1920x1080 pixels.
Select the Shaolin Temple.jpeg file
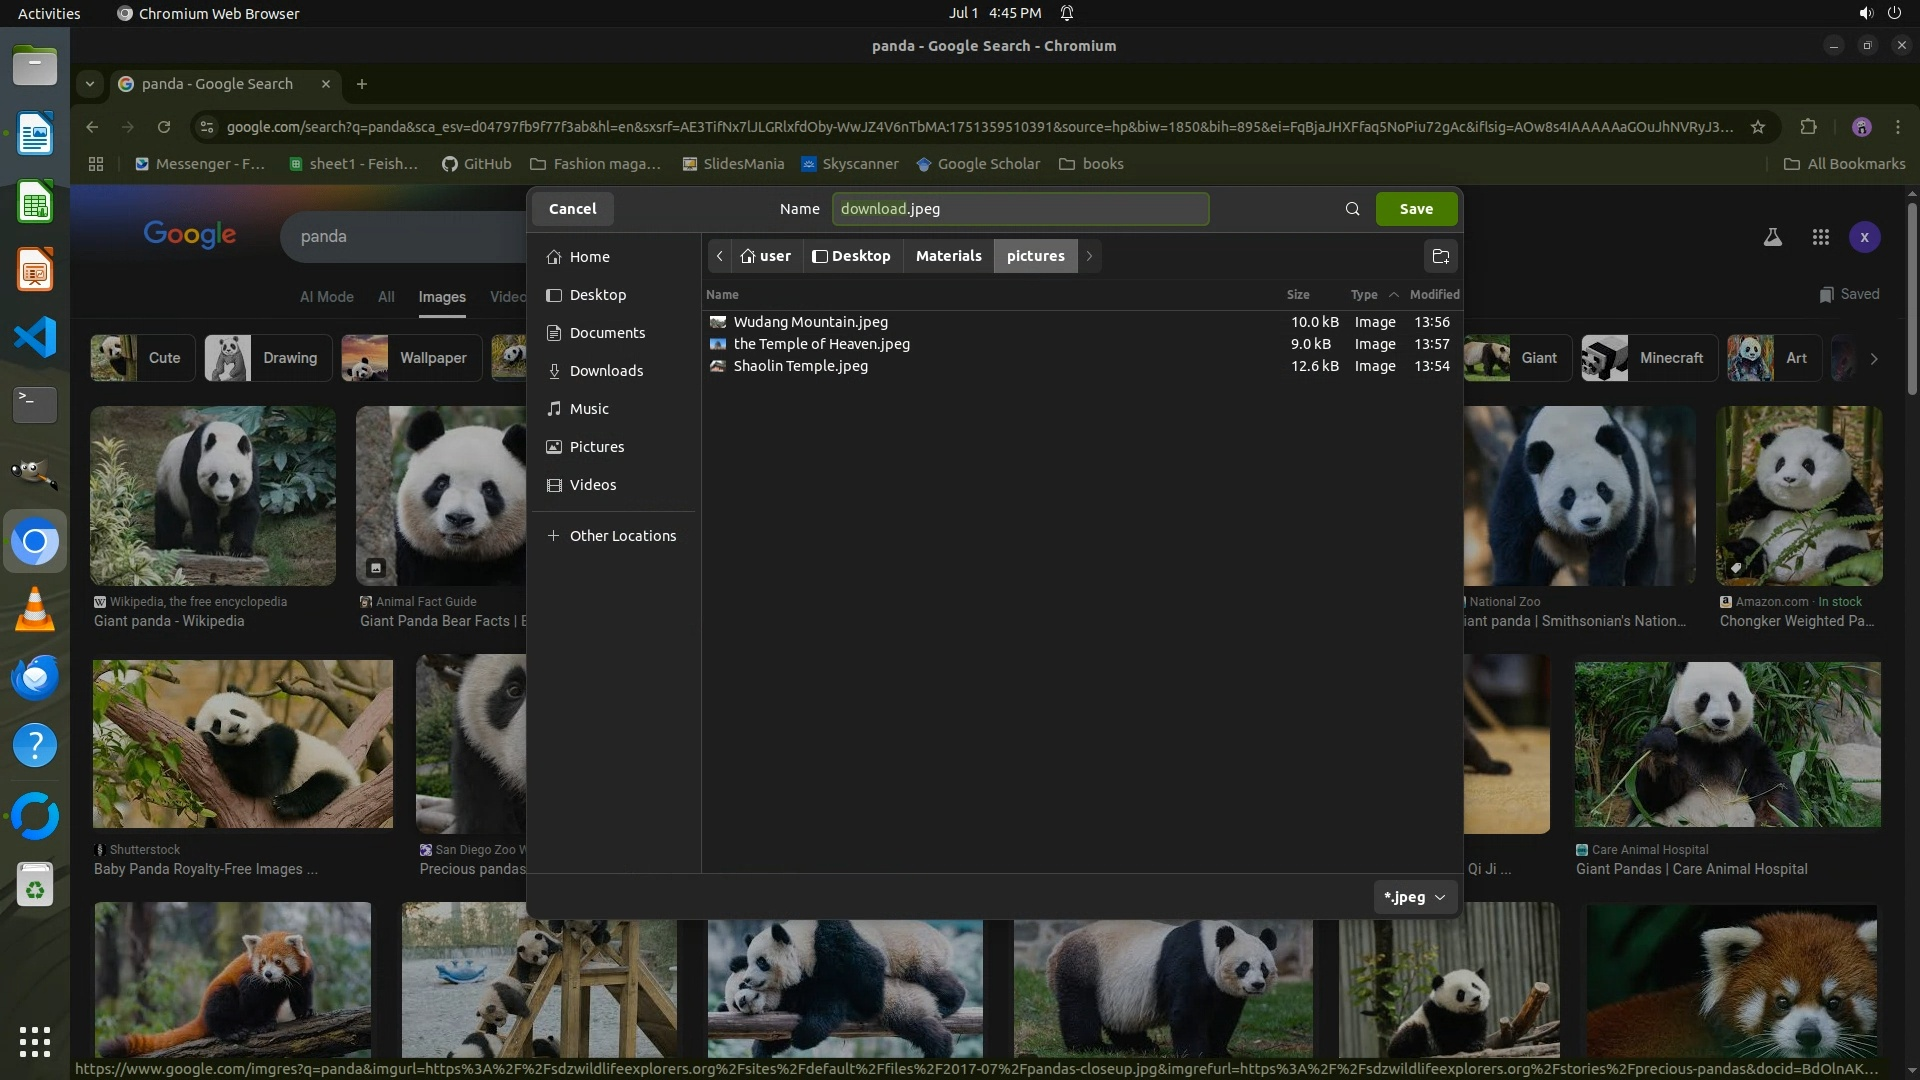(x=800, y=366)
